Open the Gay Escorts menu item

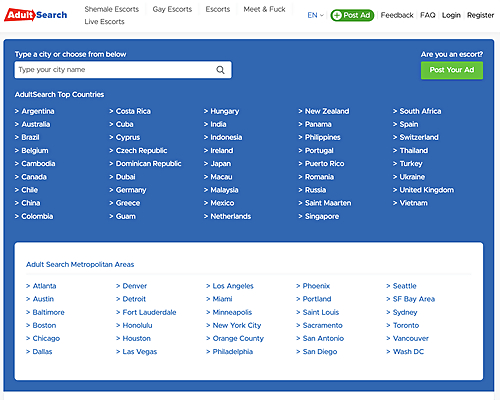(172, 9)
